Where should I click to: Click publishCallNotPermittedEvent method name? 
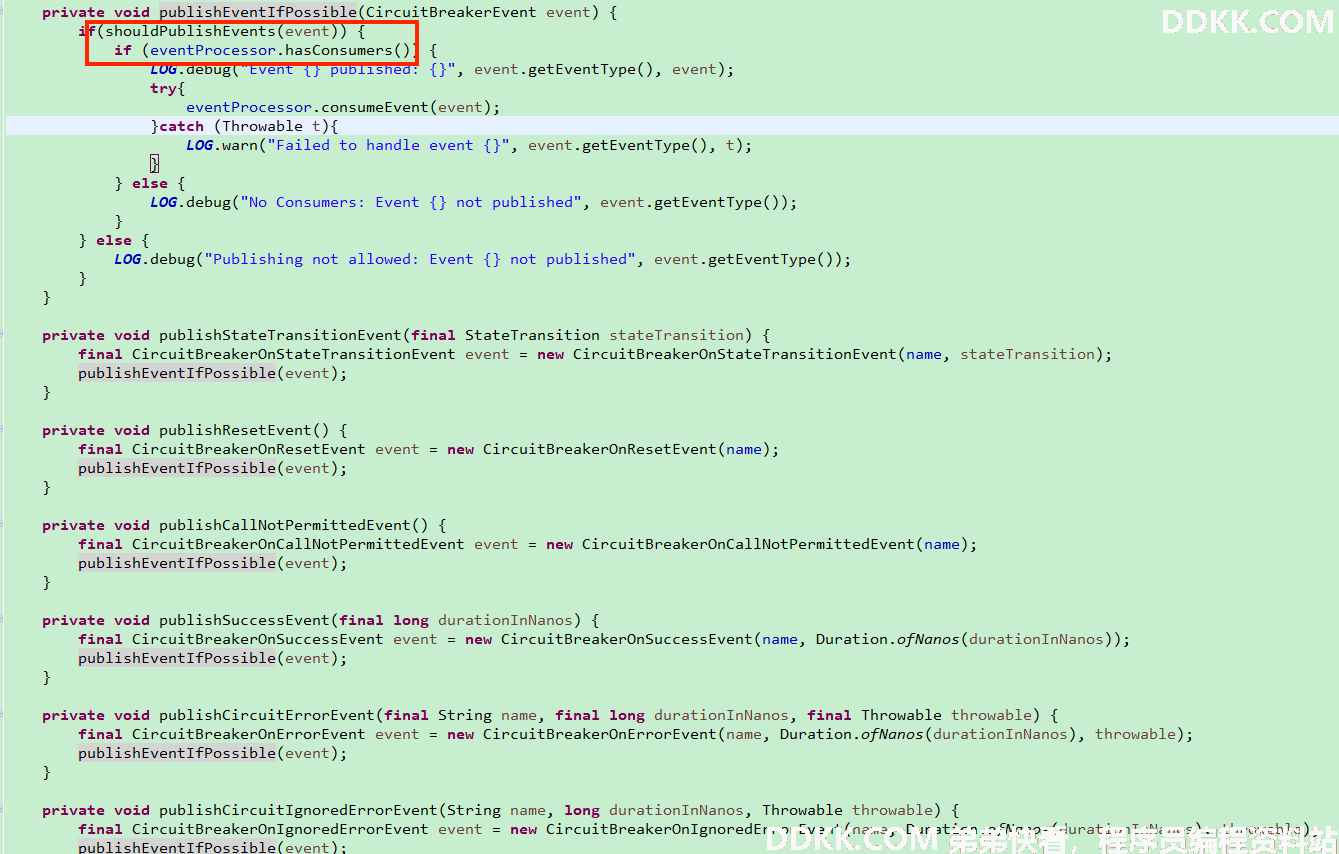click(x=285, y=525)
